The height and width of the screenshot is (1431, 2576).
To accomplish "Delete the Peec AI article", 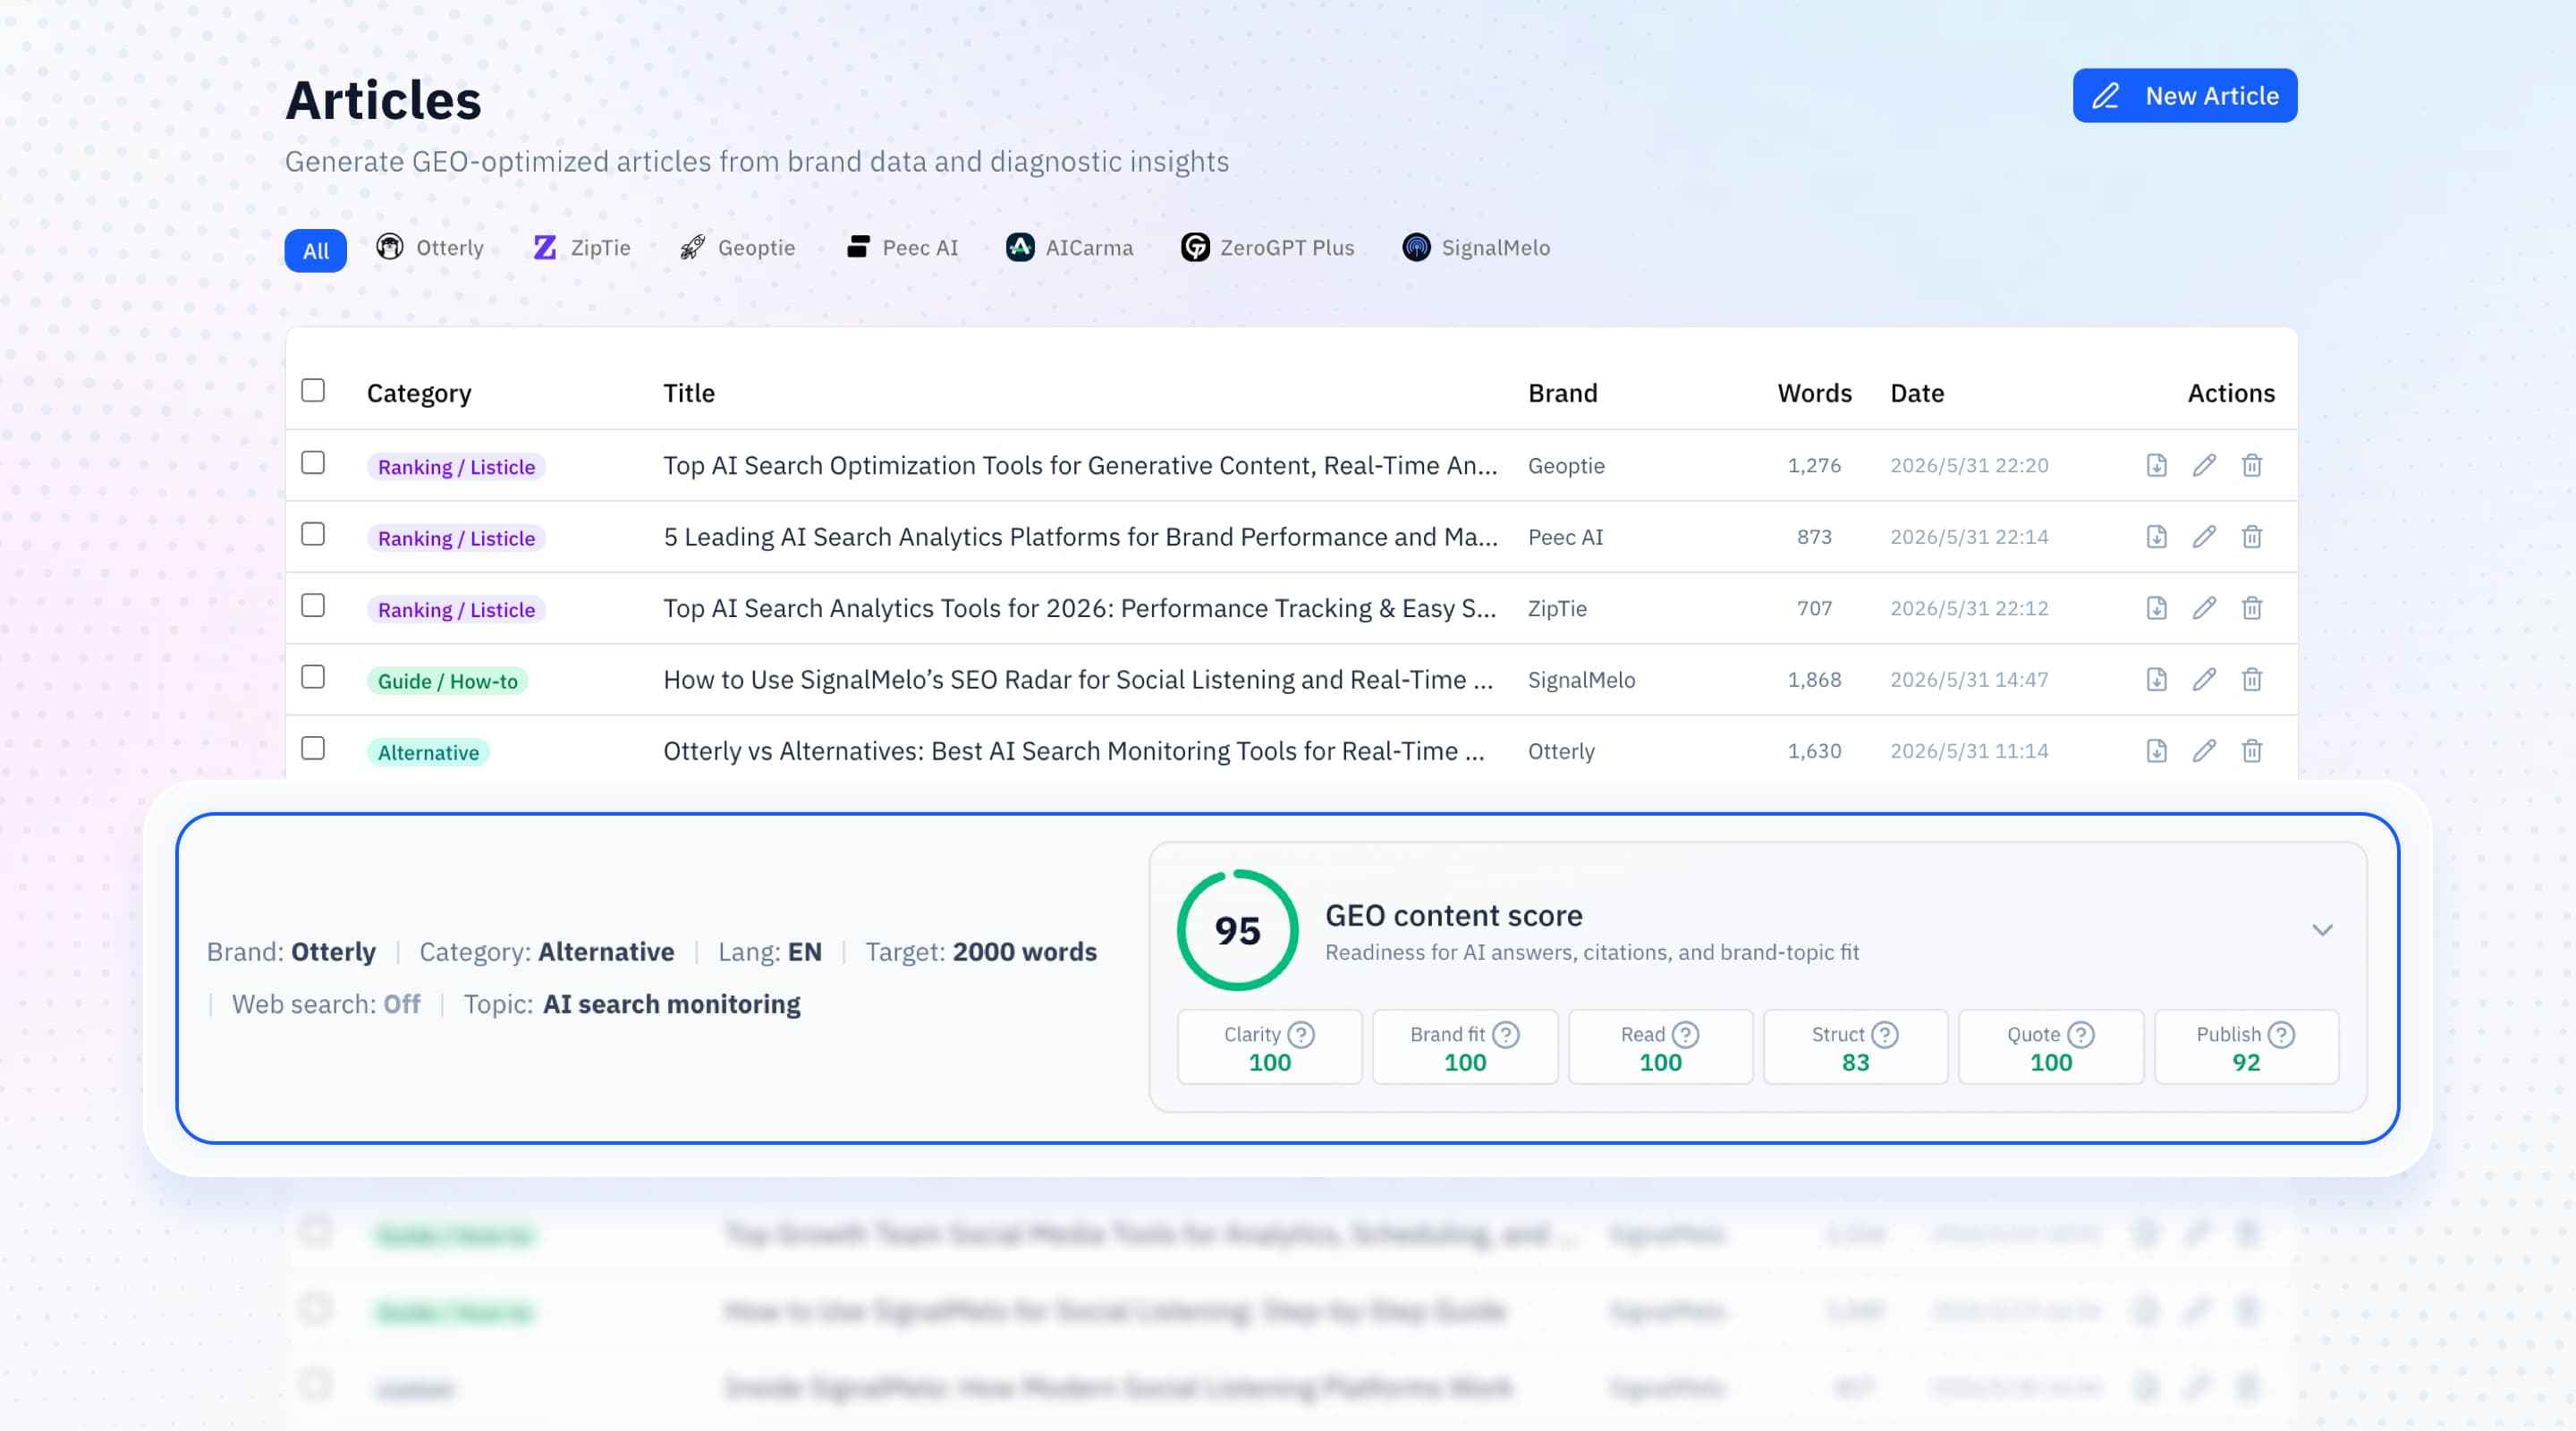I will [x=2252, y=537].
